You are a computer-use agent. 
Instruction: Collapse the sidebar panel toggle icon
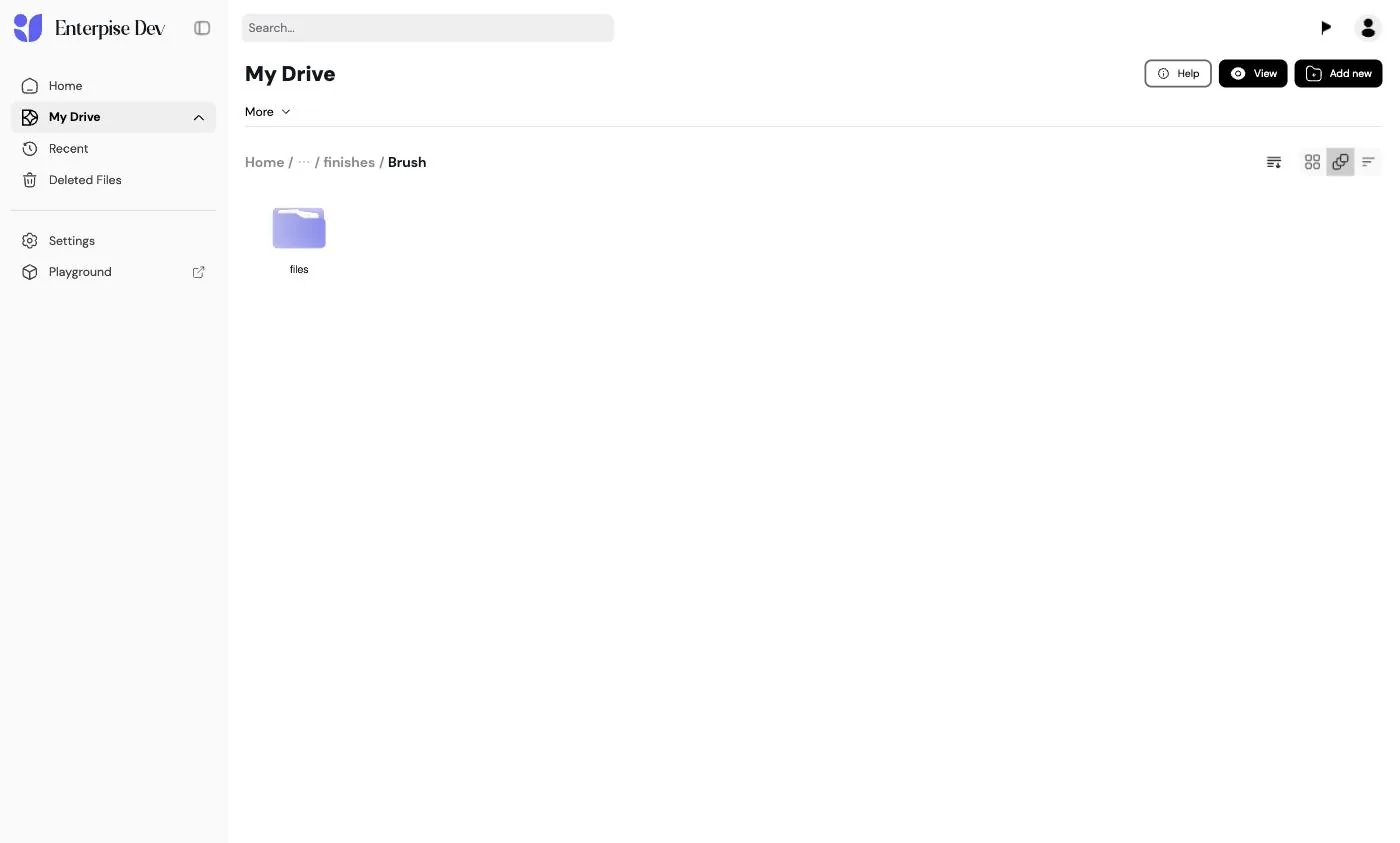[x=202, y=28]
